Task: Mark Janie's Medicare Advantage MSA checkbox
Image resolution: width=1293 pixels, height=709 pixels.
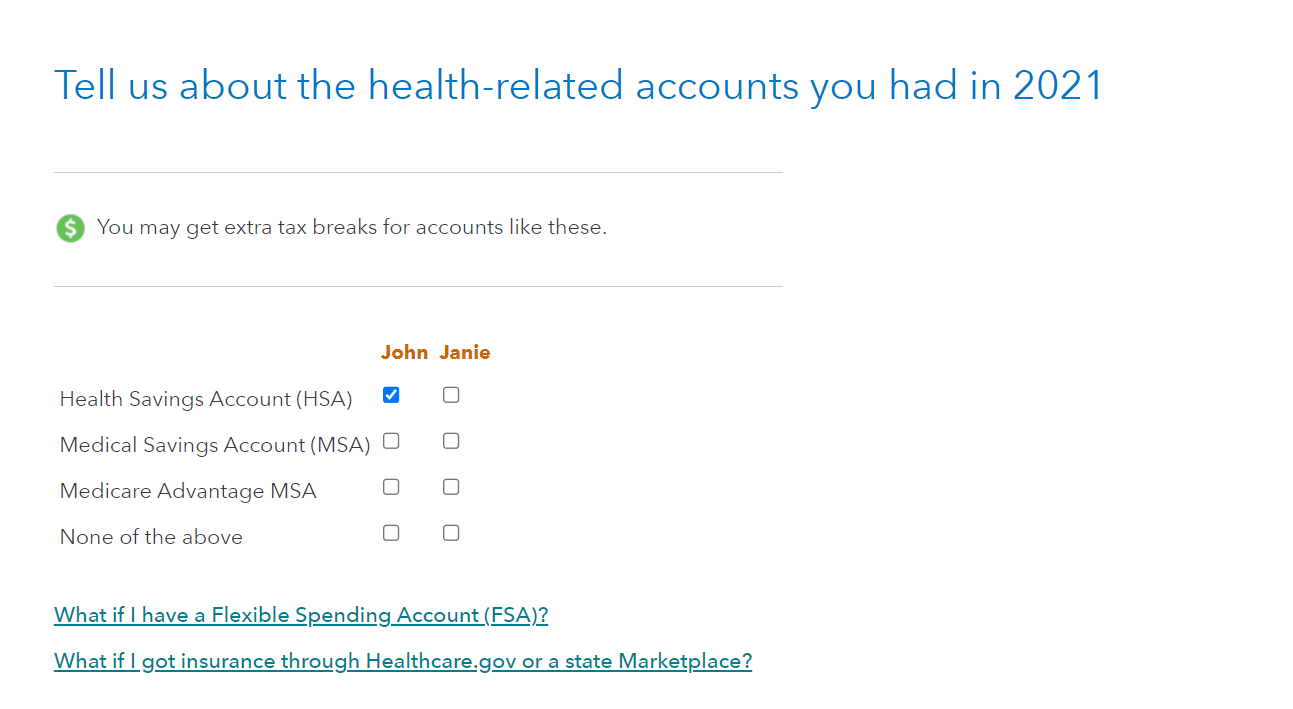Action: (x=451, y=487)
